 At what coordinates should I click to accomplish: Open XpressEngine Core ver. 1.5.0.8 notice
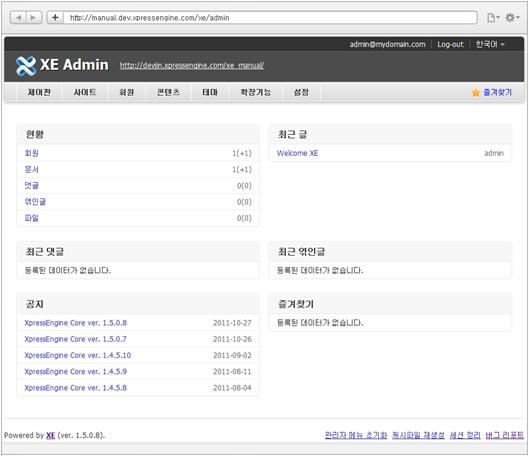[76, 323]
